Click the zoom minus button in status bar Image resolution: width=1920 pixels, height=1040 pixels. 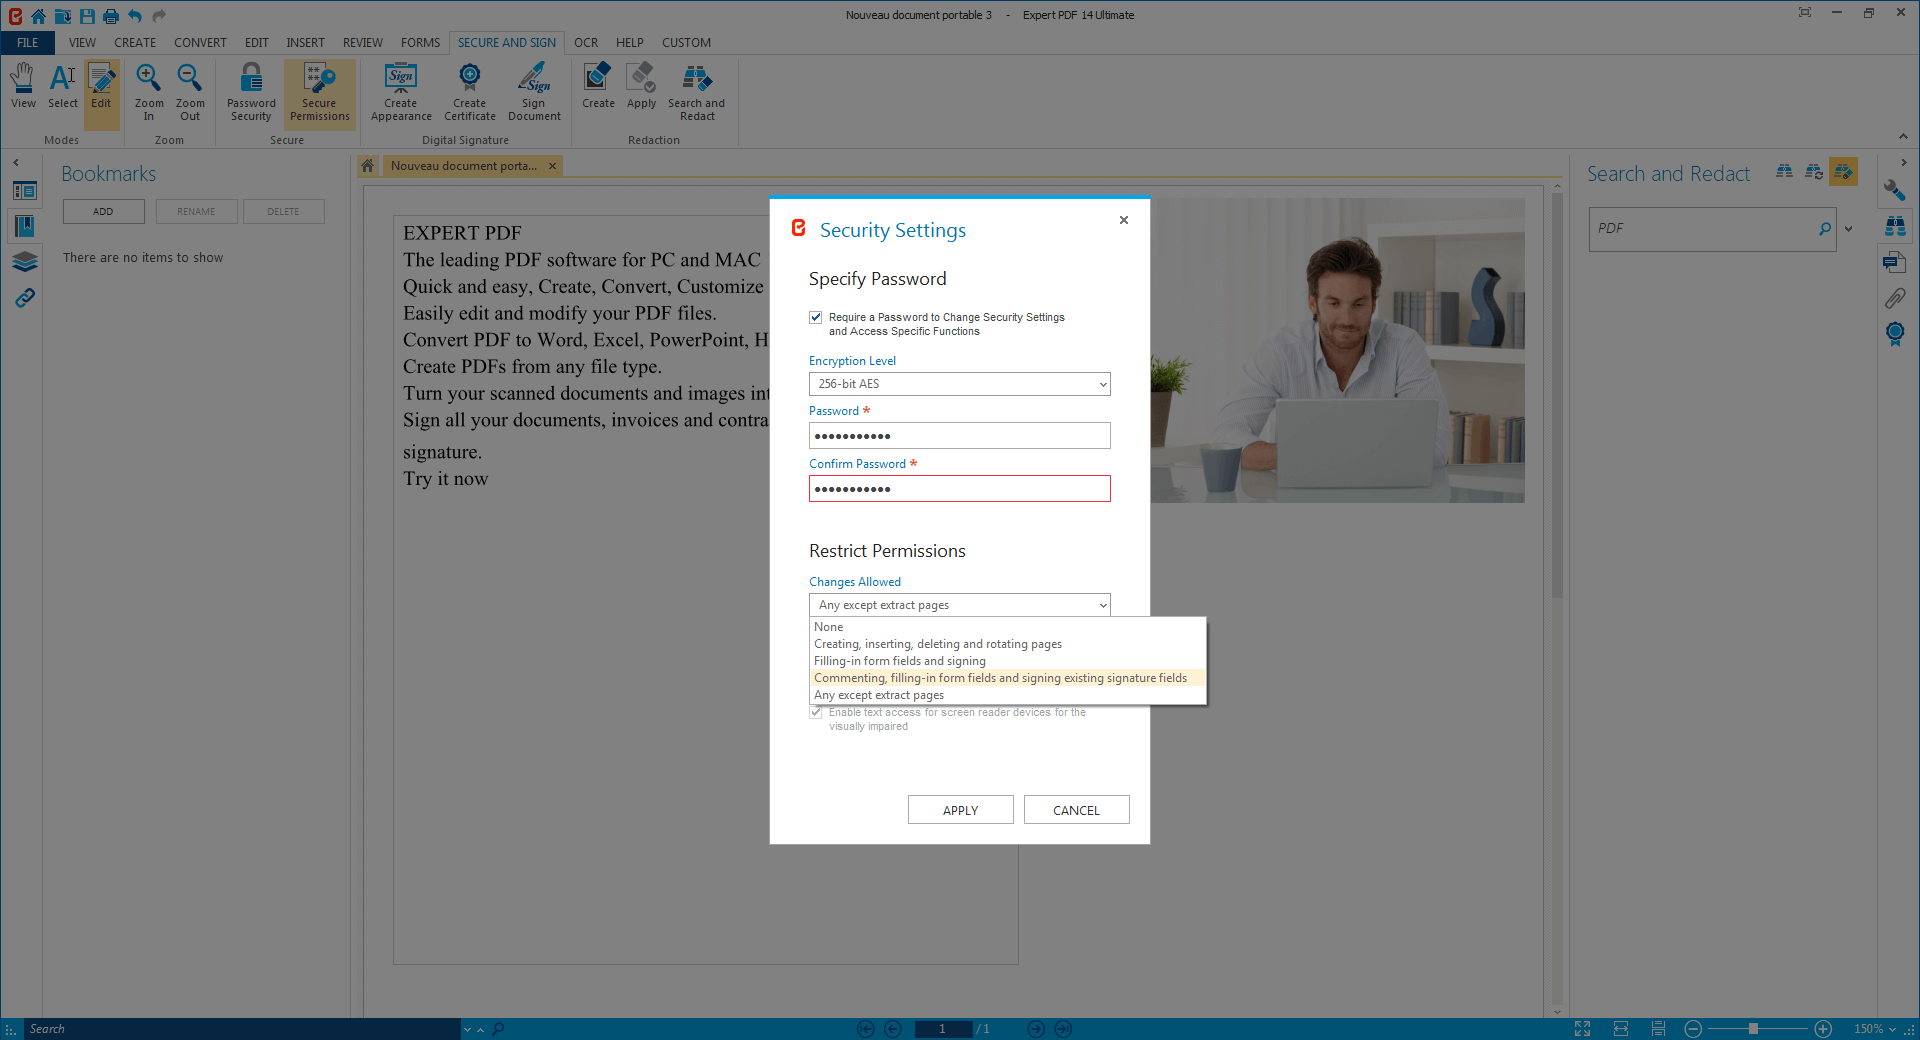[1692, 1029]
